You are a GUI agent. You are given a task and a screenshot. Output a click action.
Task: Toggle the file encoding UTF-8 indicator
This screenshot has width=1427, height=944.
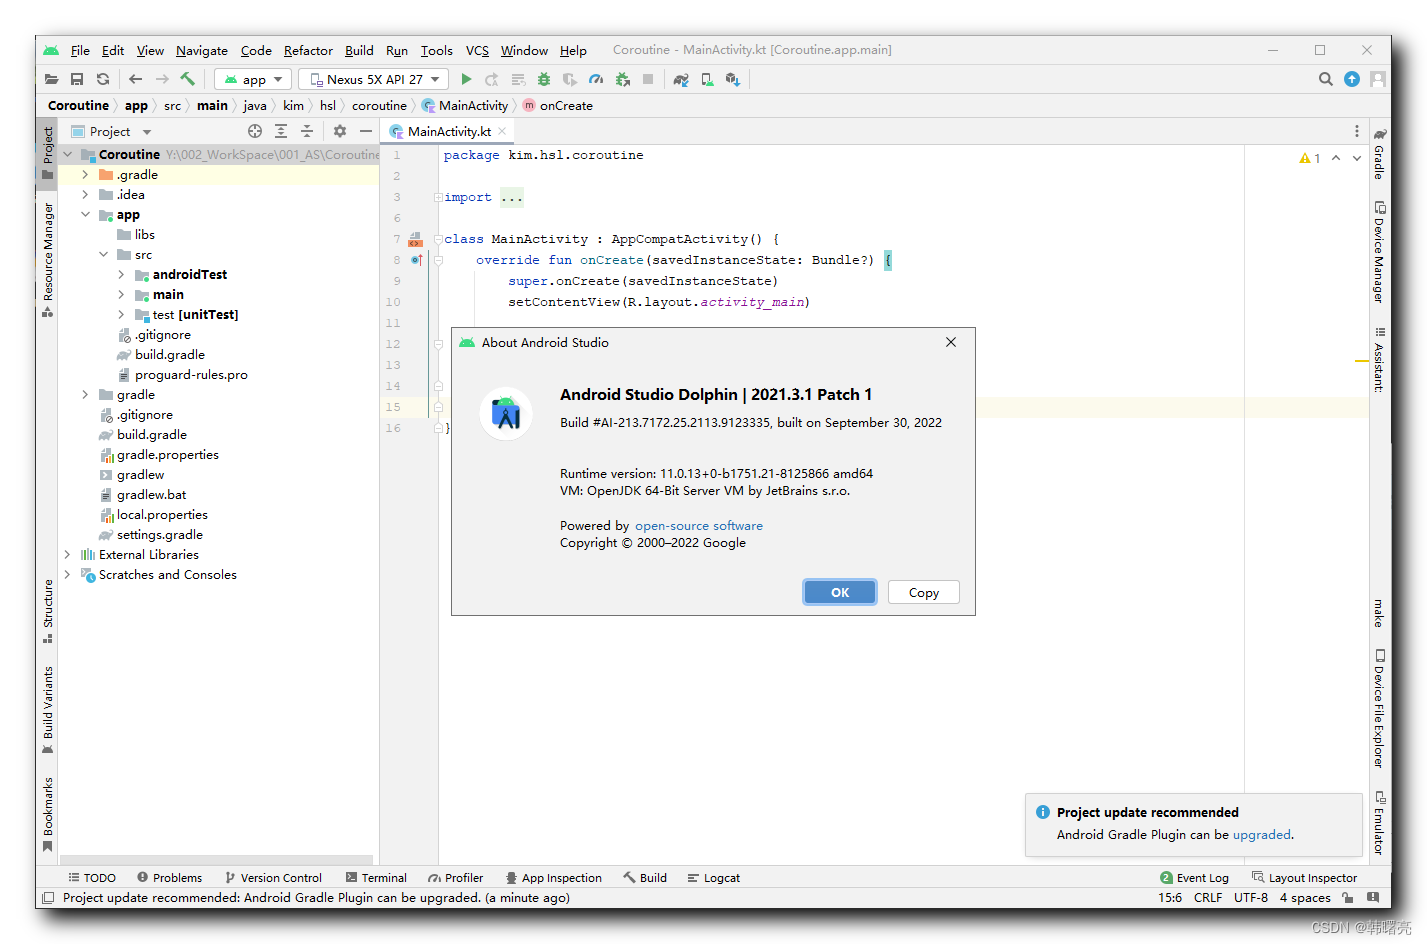pos(1250,897)
